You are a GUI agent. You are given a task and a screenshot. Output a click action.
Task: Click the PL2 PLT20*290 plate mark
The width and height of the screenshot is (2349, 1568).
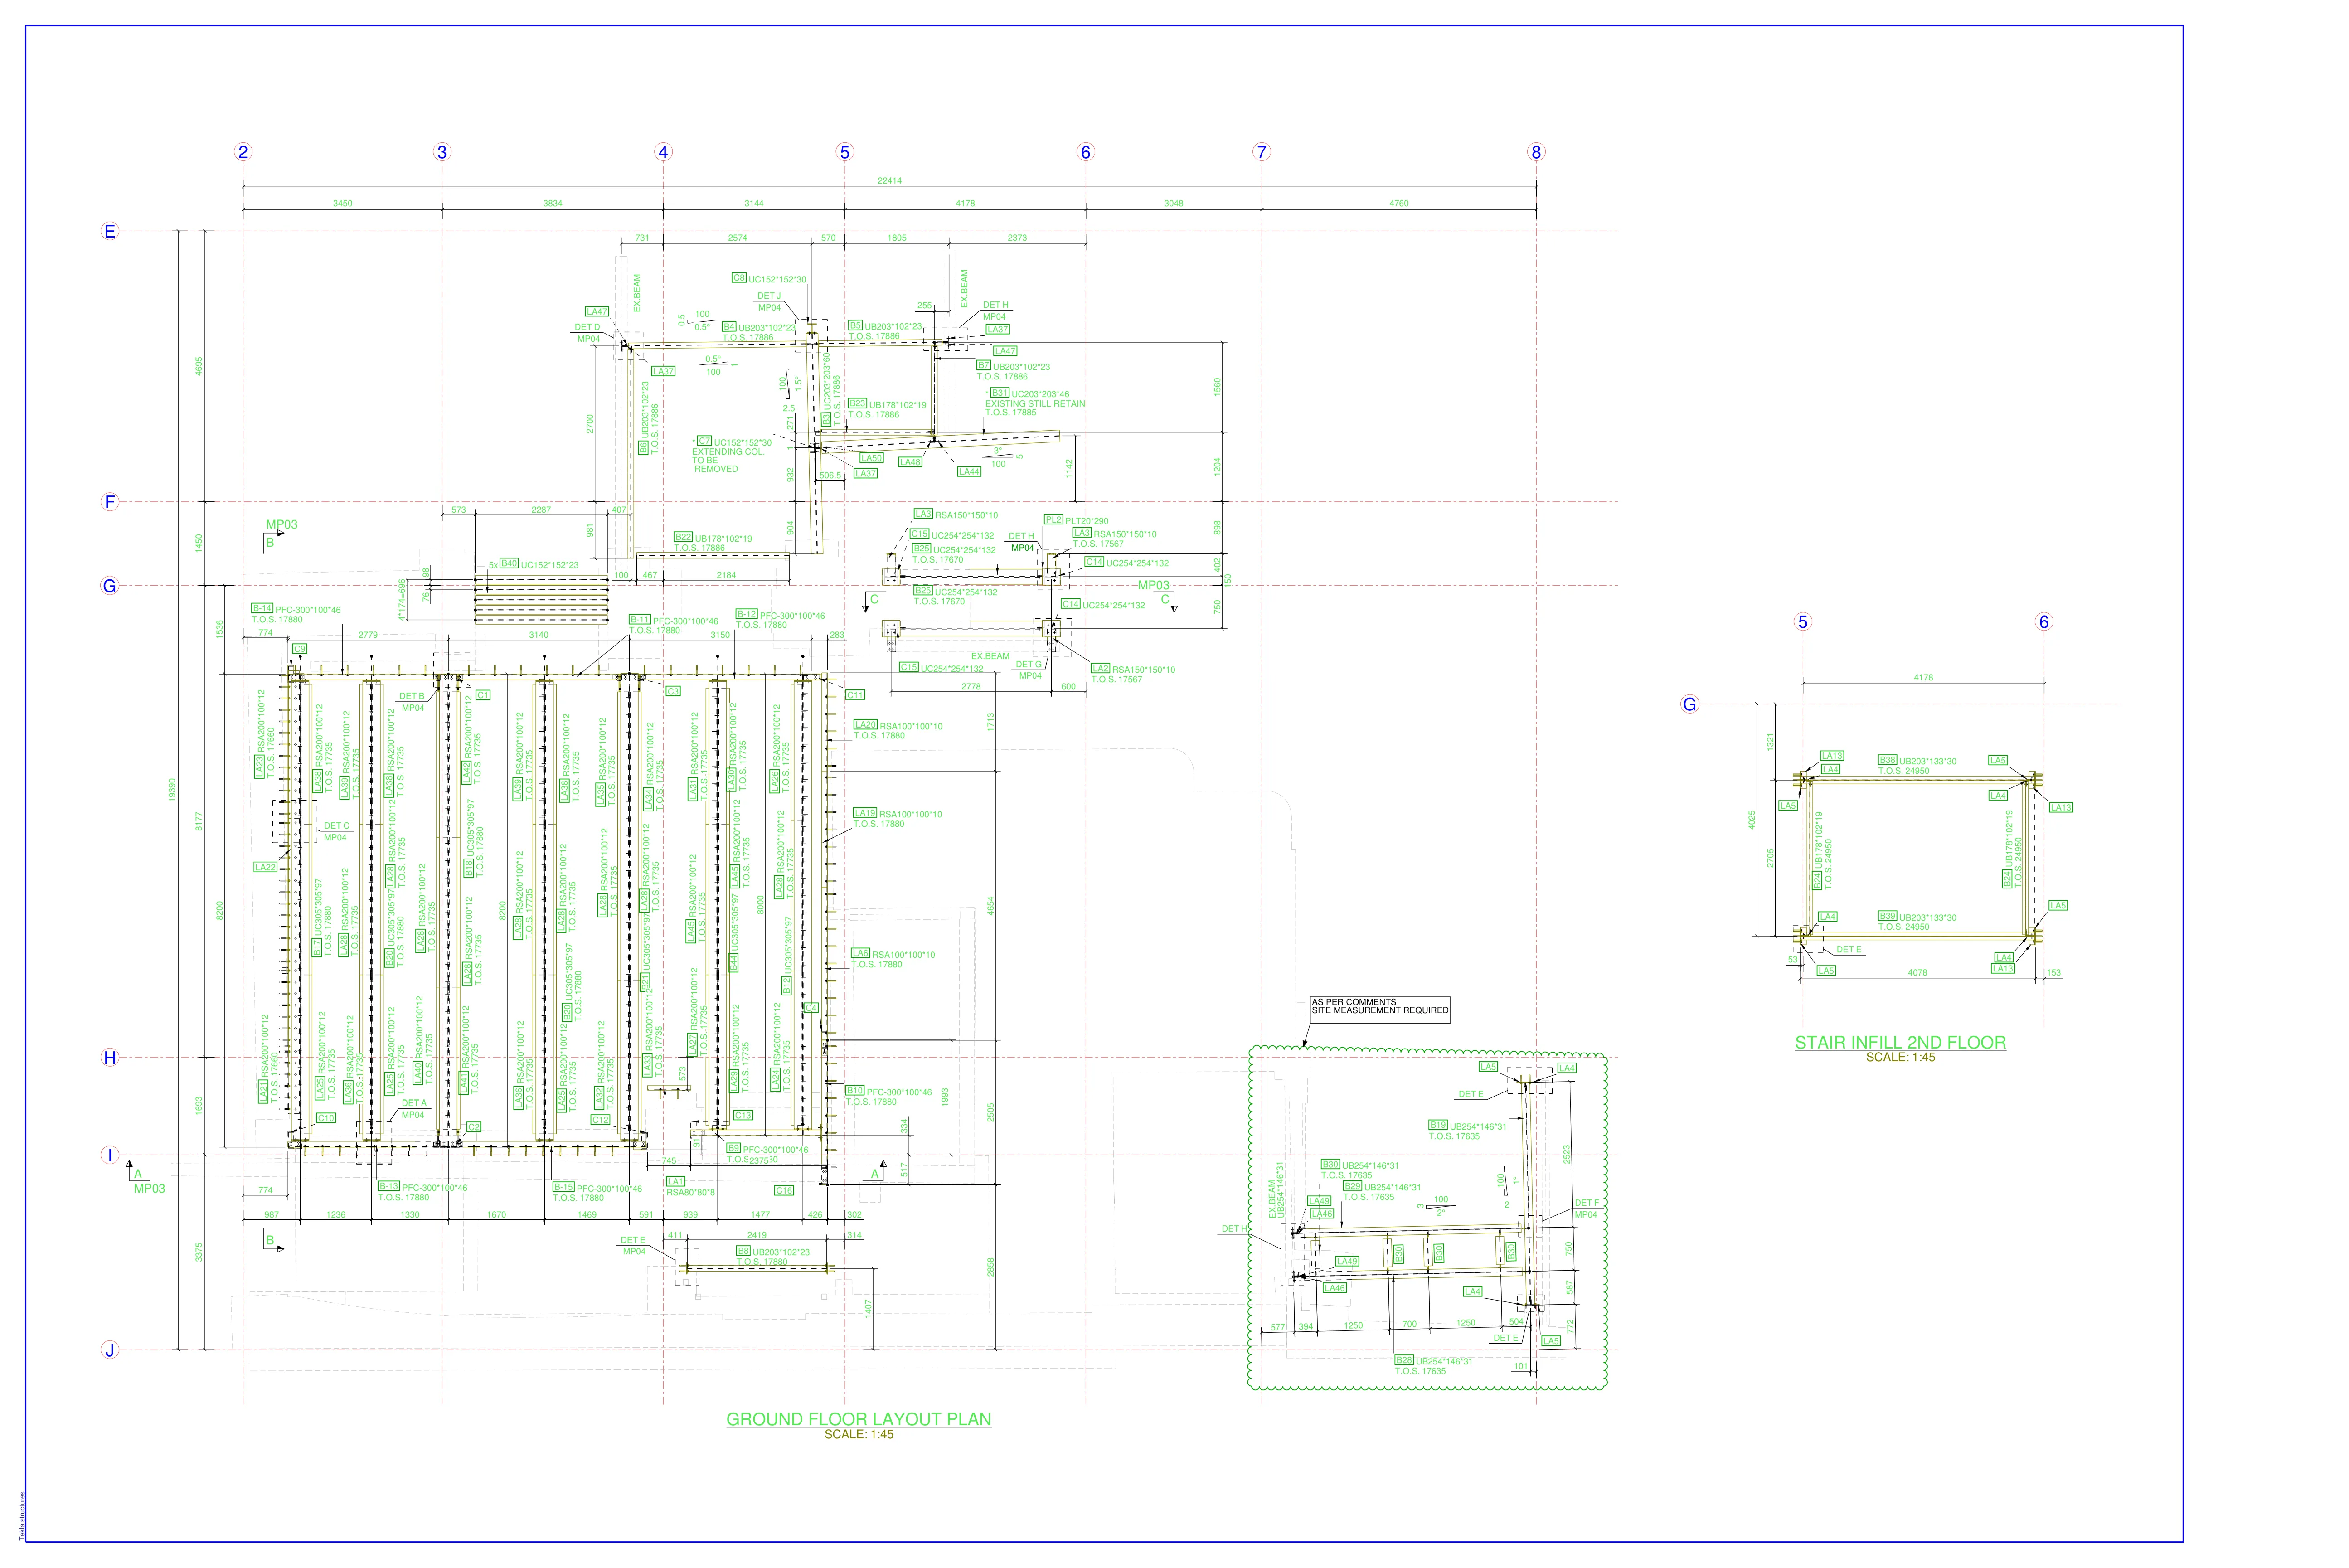[x=1076, y=520]
